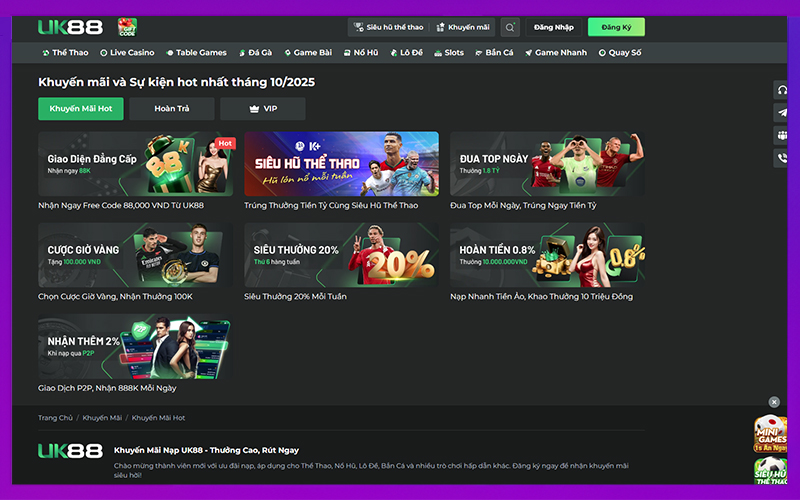Viewport: 800px width, 500px height.
Task: Click the Đăng Nhập login button
Action: 554,28
